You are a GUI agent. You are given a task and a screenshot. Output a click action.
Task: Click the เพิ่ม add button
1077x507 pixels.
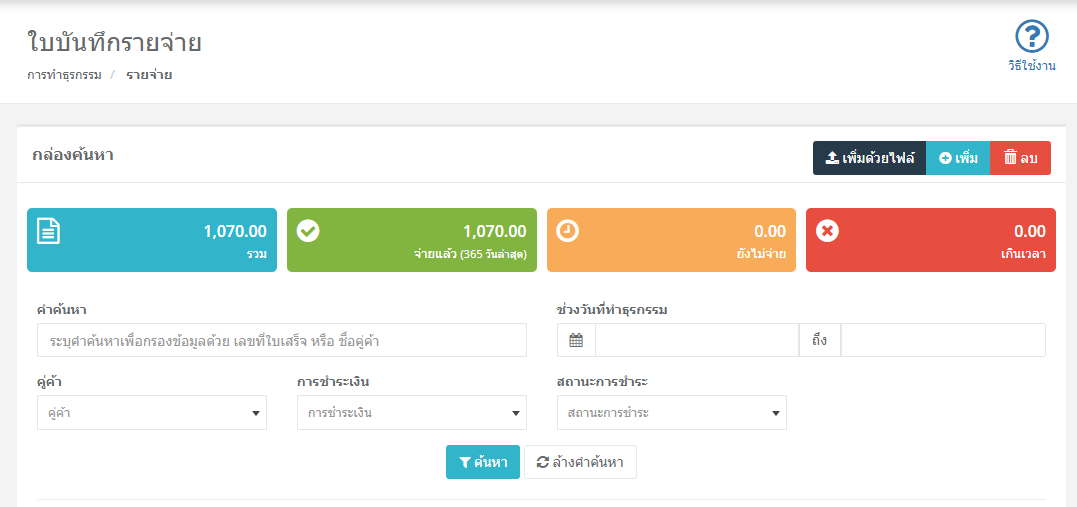[958, 158]
